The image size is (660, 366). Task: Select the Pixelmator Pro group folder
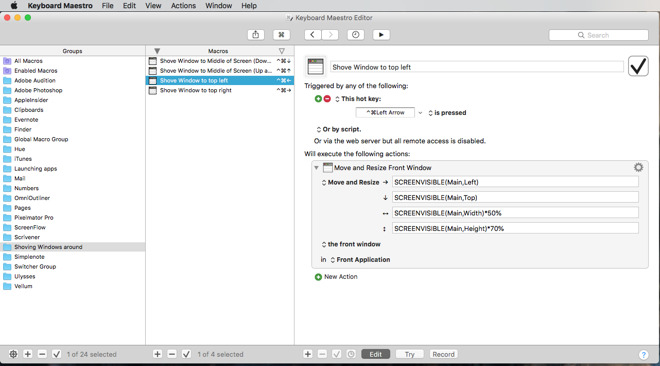[72, 217]
